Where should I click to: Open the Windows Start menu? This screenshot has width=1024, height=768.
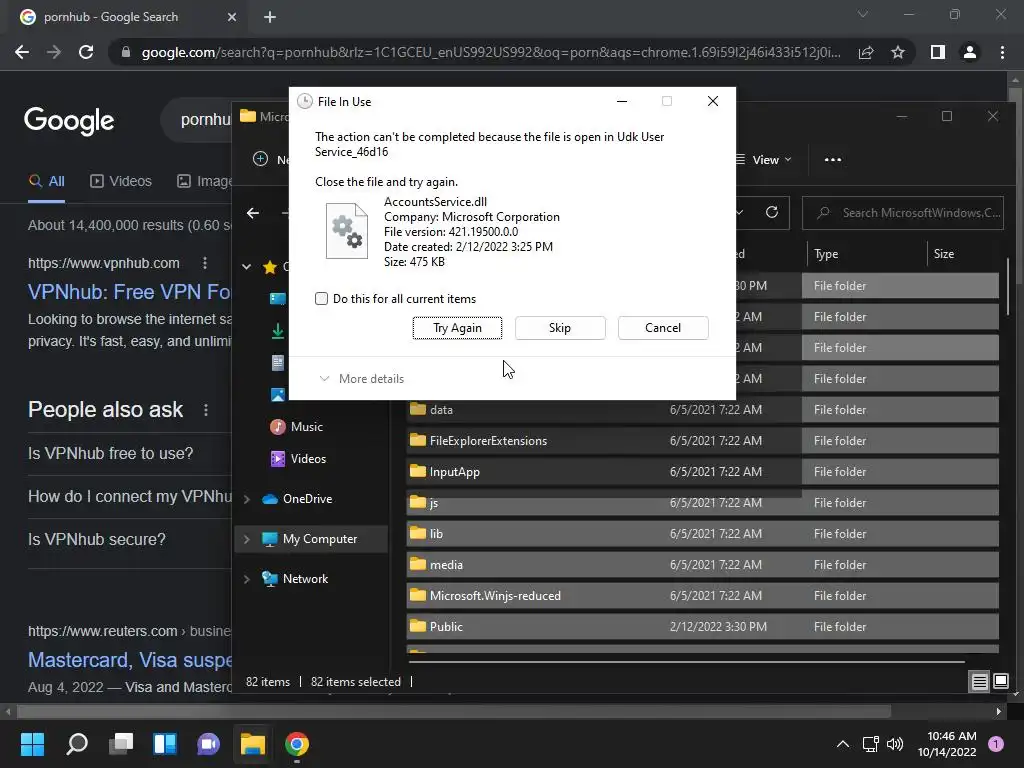(x=32, y=744)
